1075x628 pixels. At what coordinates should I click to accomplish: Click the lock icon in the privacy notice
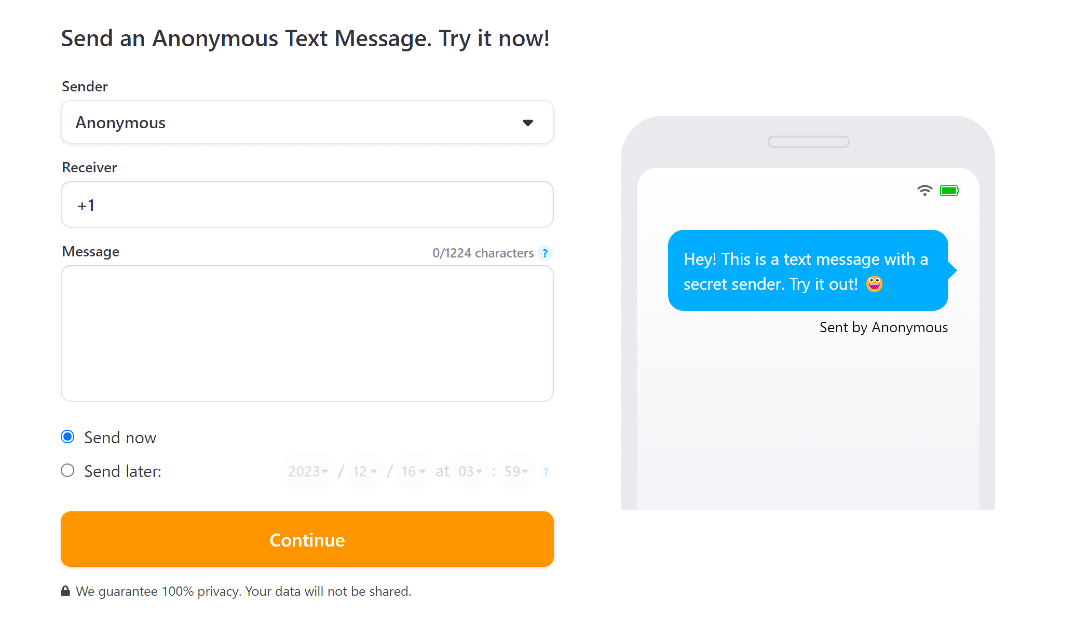coord(67,591)
